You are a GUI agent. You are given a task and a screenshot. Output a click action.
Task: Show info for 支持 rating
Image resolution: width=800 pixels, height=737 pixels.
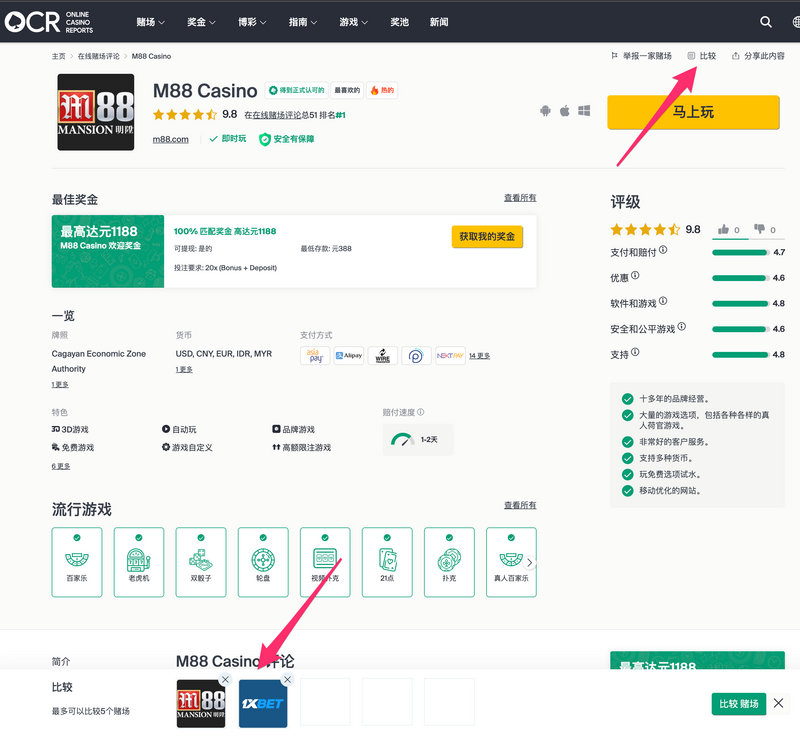point(635,352)
